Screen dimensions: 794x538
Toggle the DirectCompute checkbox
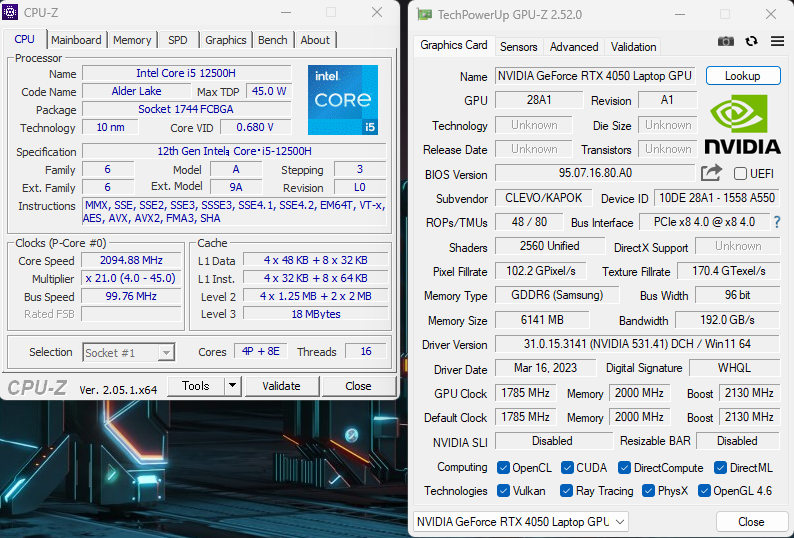[624, 468]
